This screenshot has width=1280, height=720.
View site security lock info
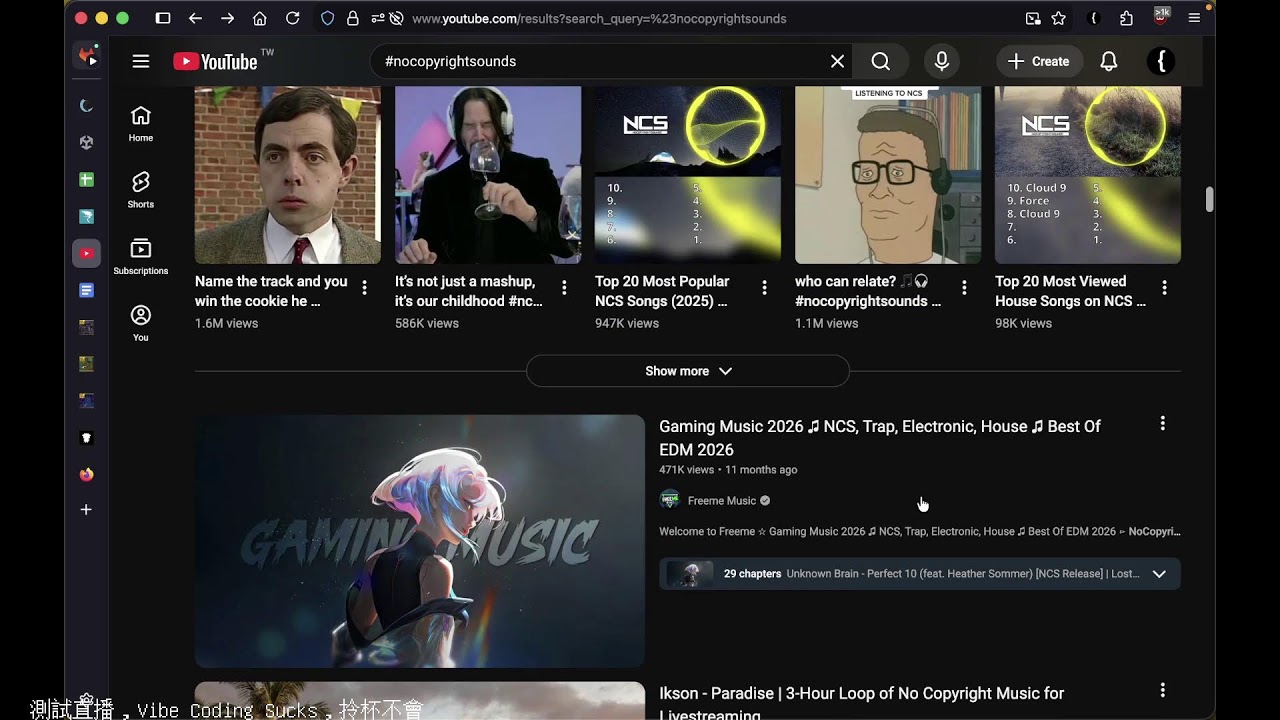(x=353, y=18)
